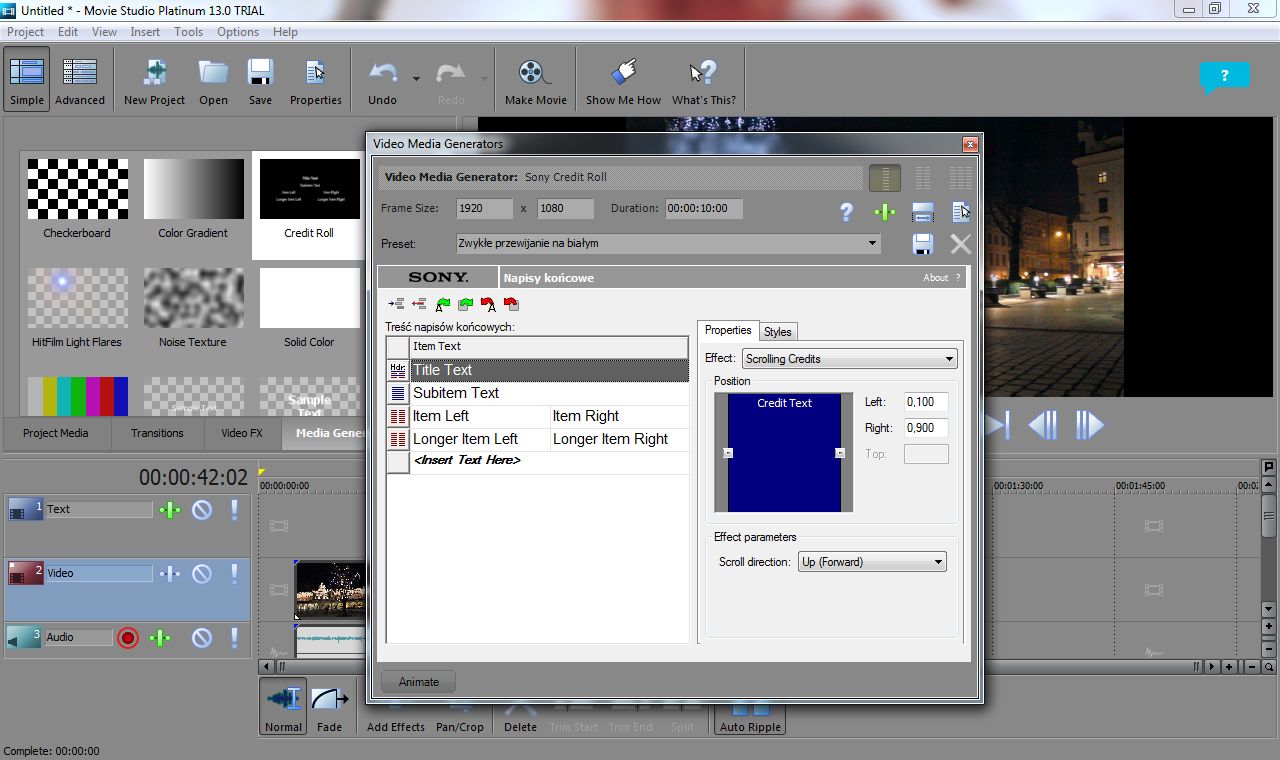Click the green Match Event Length icon
Image resolution: width=1280 pixels, height=760 pixels.
click(x=884, y=212)
